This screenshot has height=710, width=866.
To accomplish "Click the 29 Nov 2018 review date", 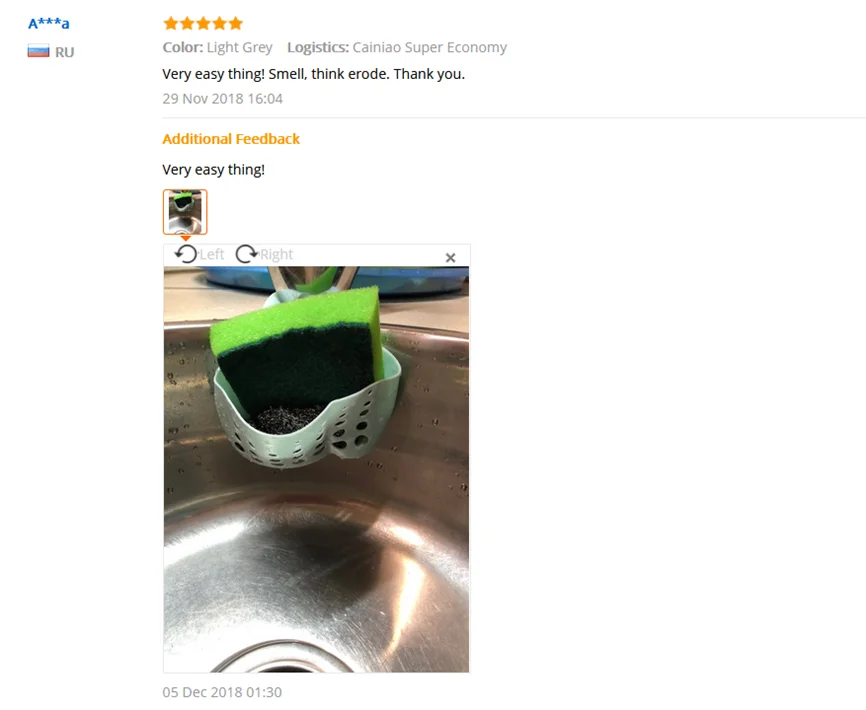I will pyautogui.click(x=223, y=99).
